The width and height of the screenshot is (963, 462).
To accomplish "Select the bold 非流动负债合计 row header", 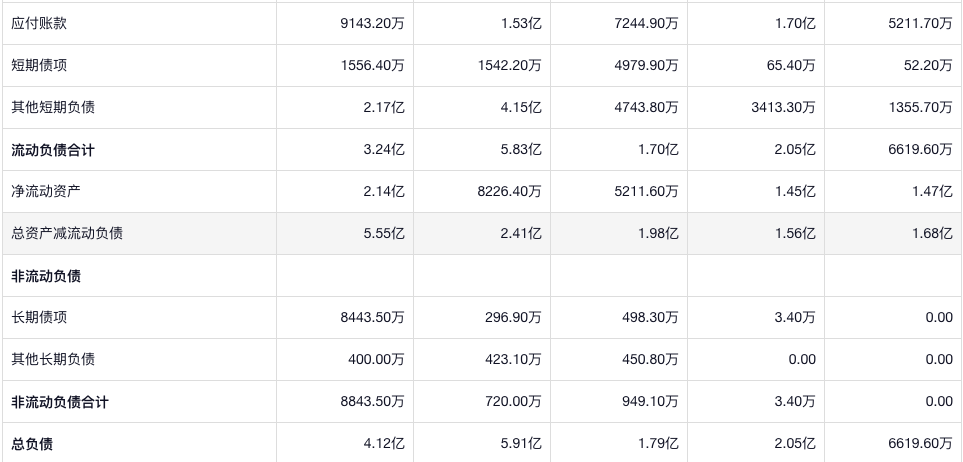I will [60, 402].
